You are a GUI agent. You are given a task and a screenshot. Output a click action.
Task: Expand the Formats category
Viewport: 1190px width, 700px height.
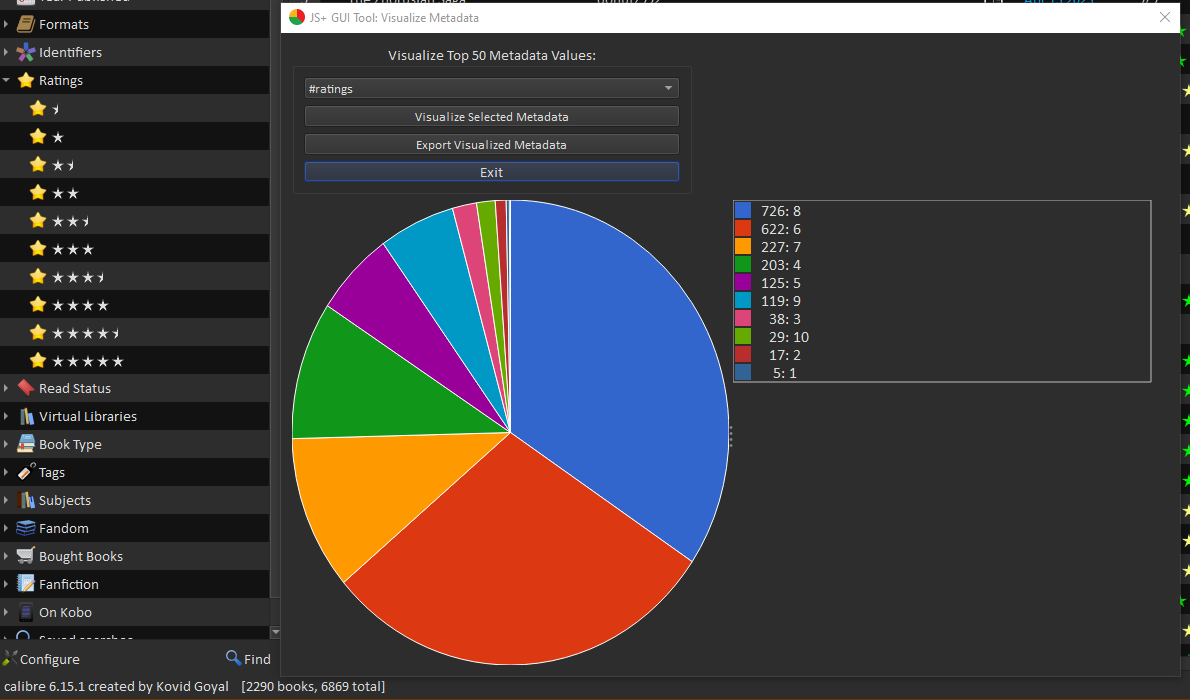[6, 24]
